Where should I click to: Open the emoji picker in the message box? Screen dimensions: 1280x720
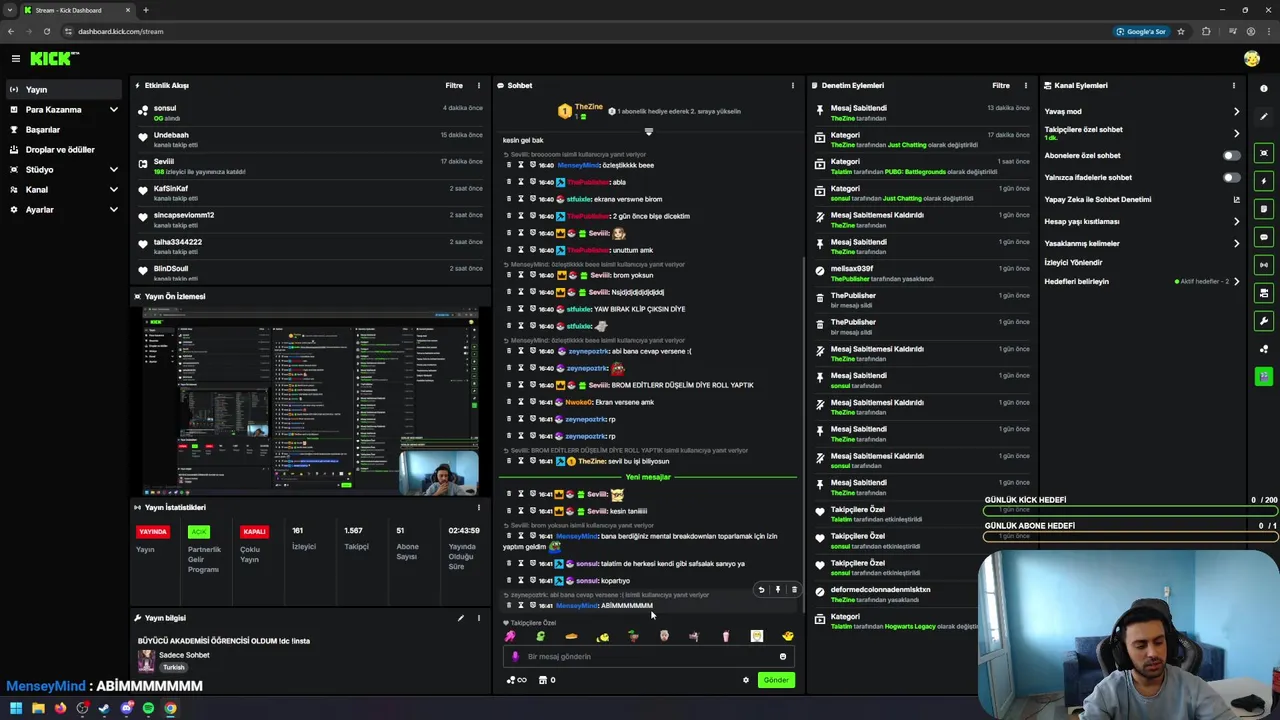pos(783,657)
